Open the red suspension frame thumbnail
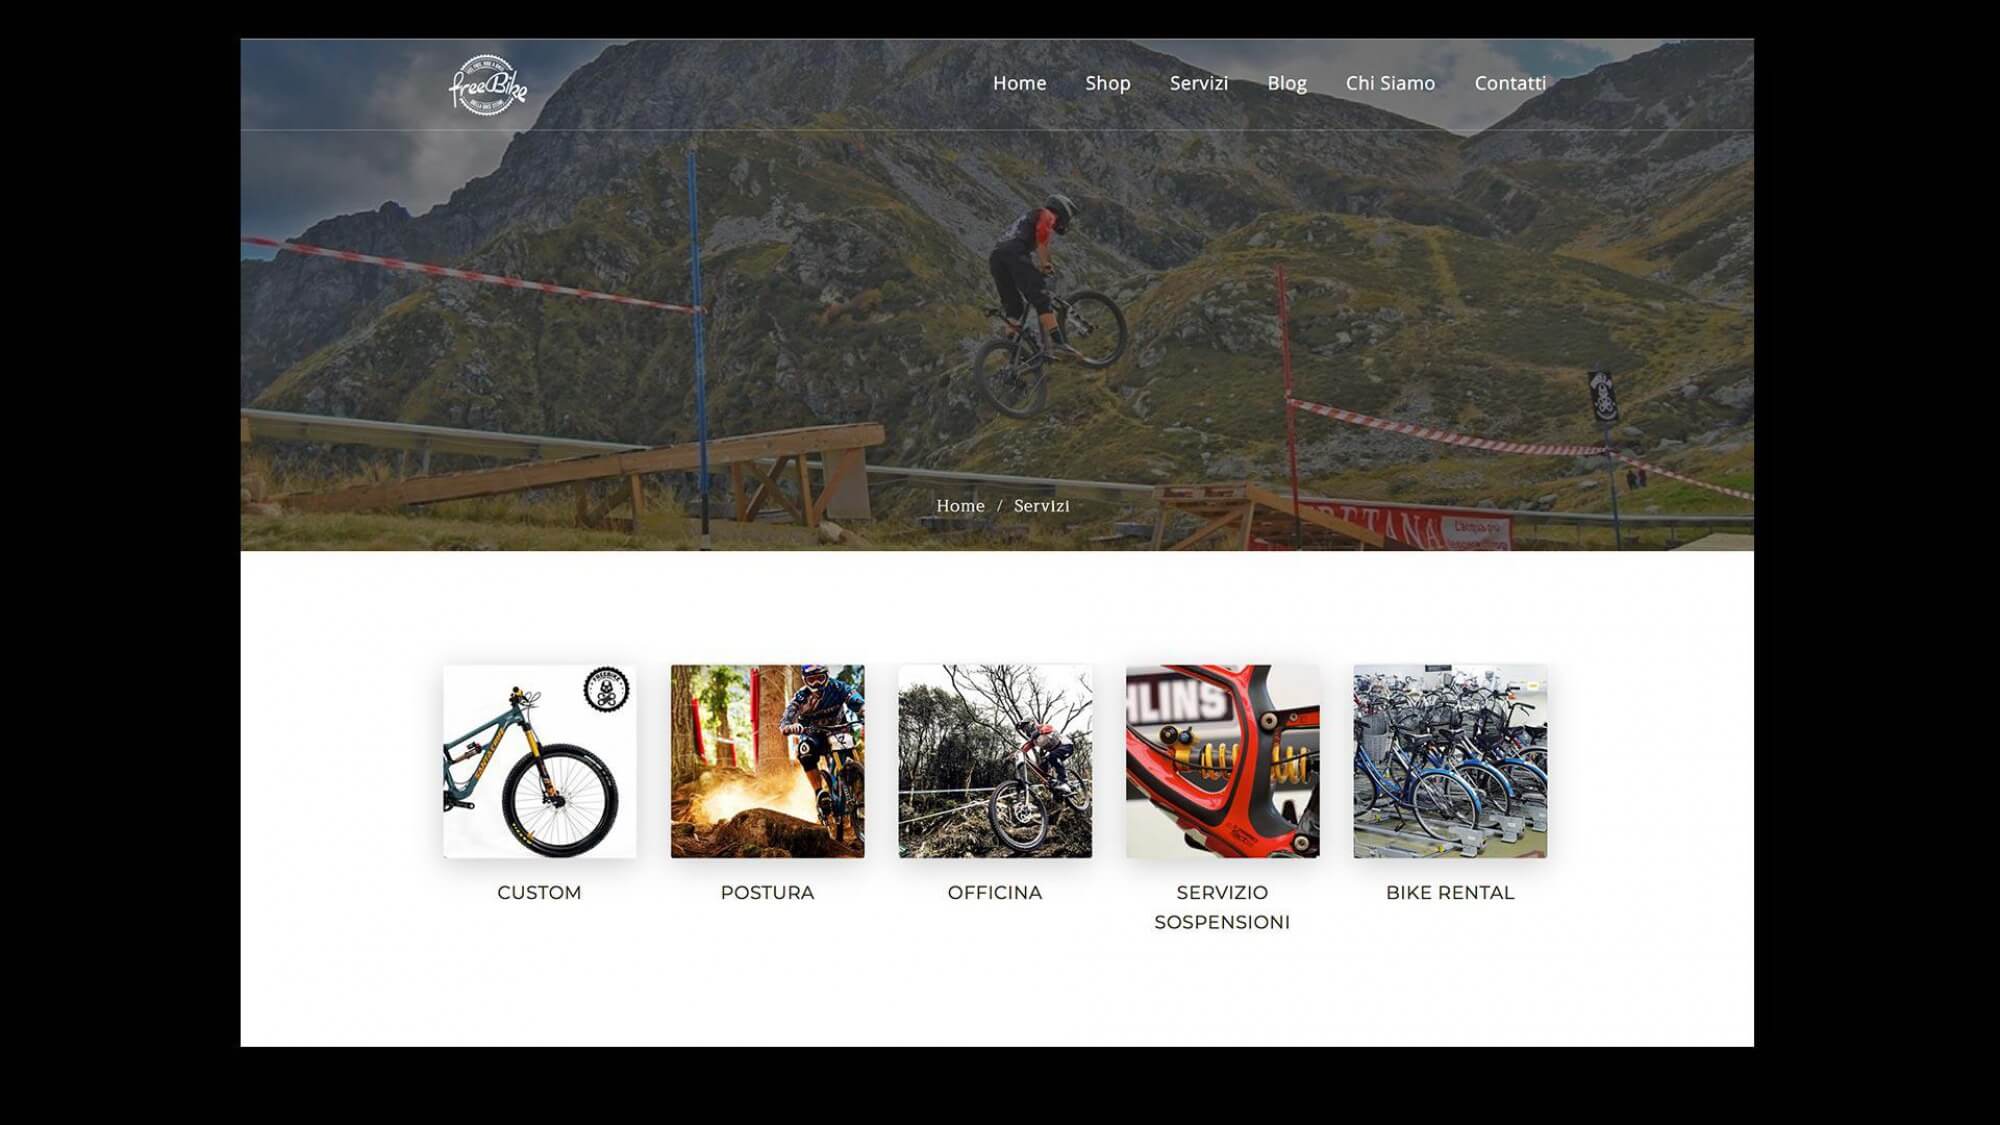 tap(1223, 762)
